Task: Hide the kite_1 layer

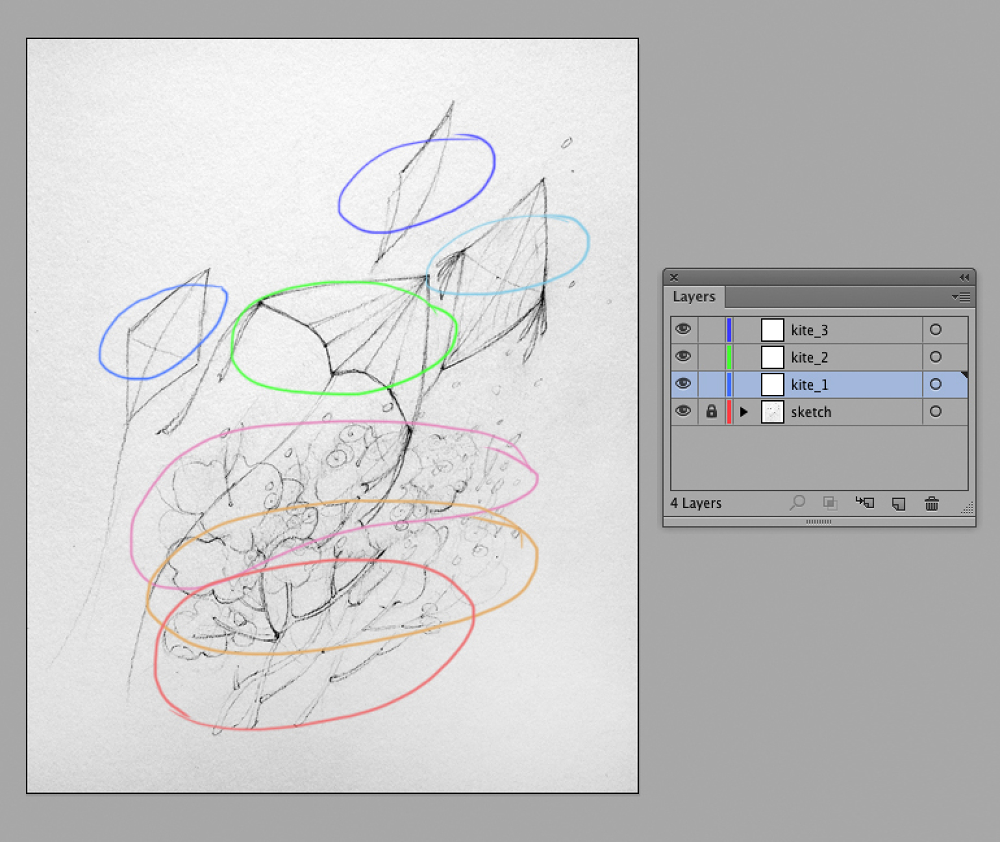Action: click(x=683, y=384)
